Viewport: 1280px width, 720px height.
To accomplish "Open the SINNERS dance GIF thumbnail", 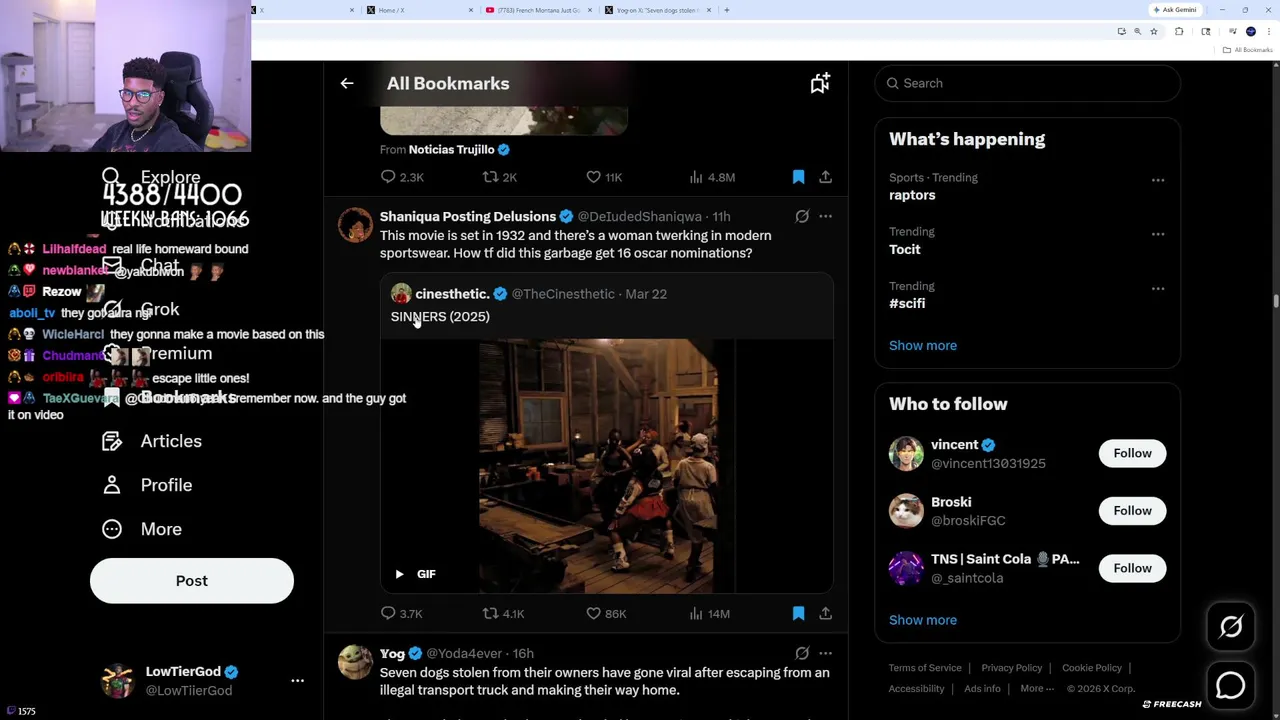I will pyautogui.click(x=607, y=466).
